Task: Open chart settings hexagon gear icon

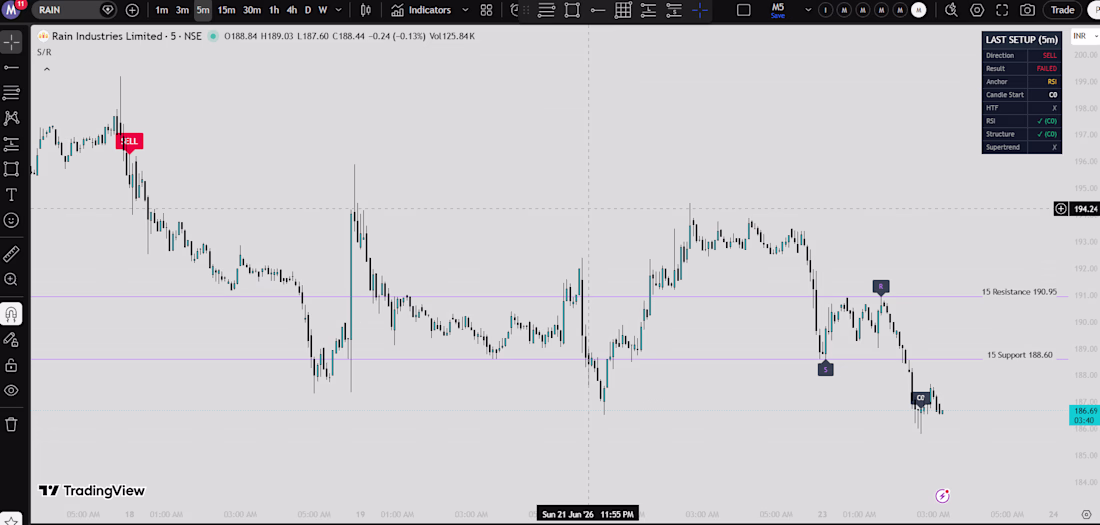Action: (x=977, y=10)
